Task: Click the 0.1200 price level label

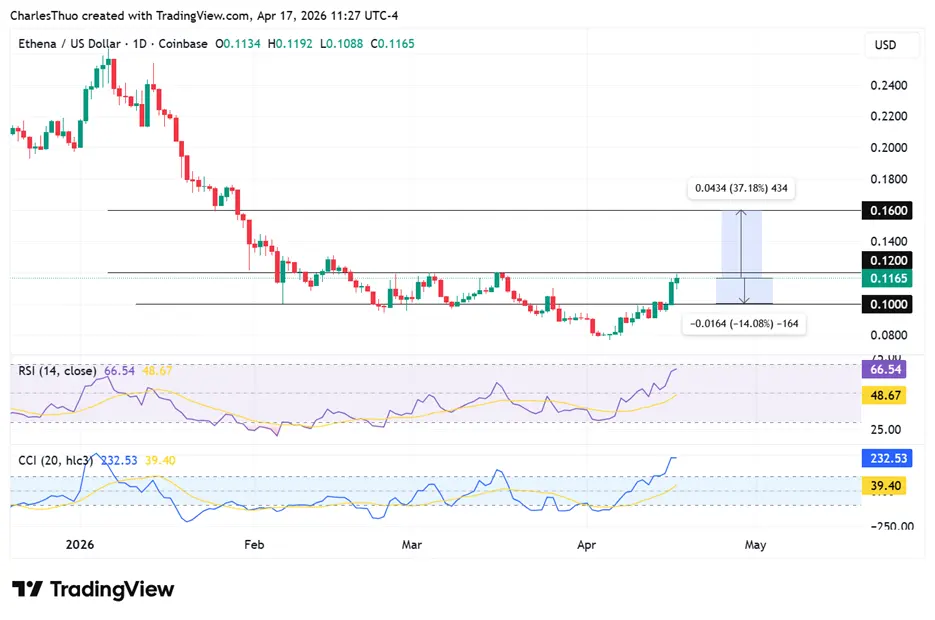Action: [888, 262]
